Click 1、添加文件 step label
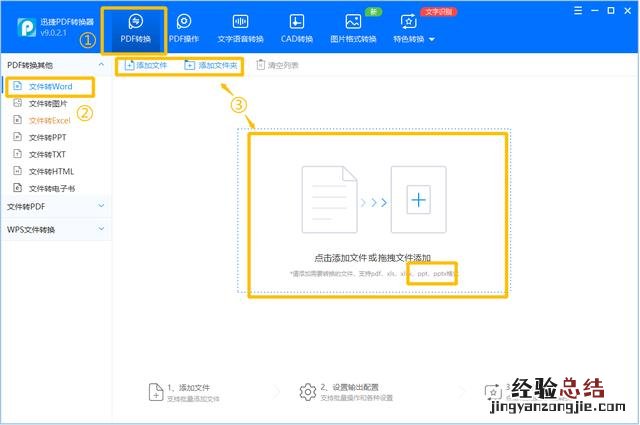Image resolution: width=640 pixels, height=425 pixels. pyautogui.click(x=189, y=387)
